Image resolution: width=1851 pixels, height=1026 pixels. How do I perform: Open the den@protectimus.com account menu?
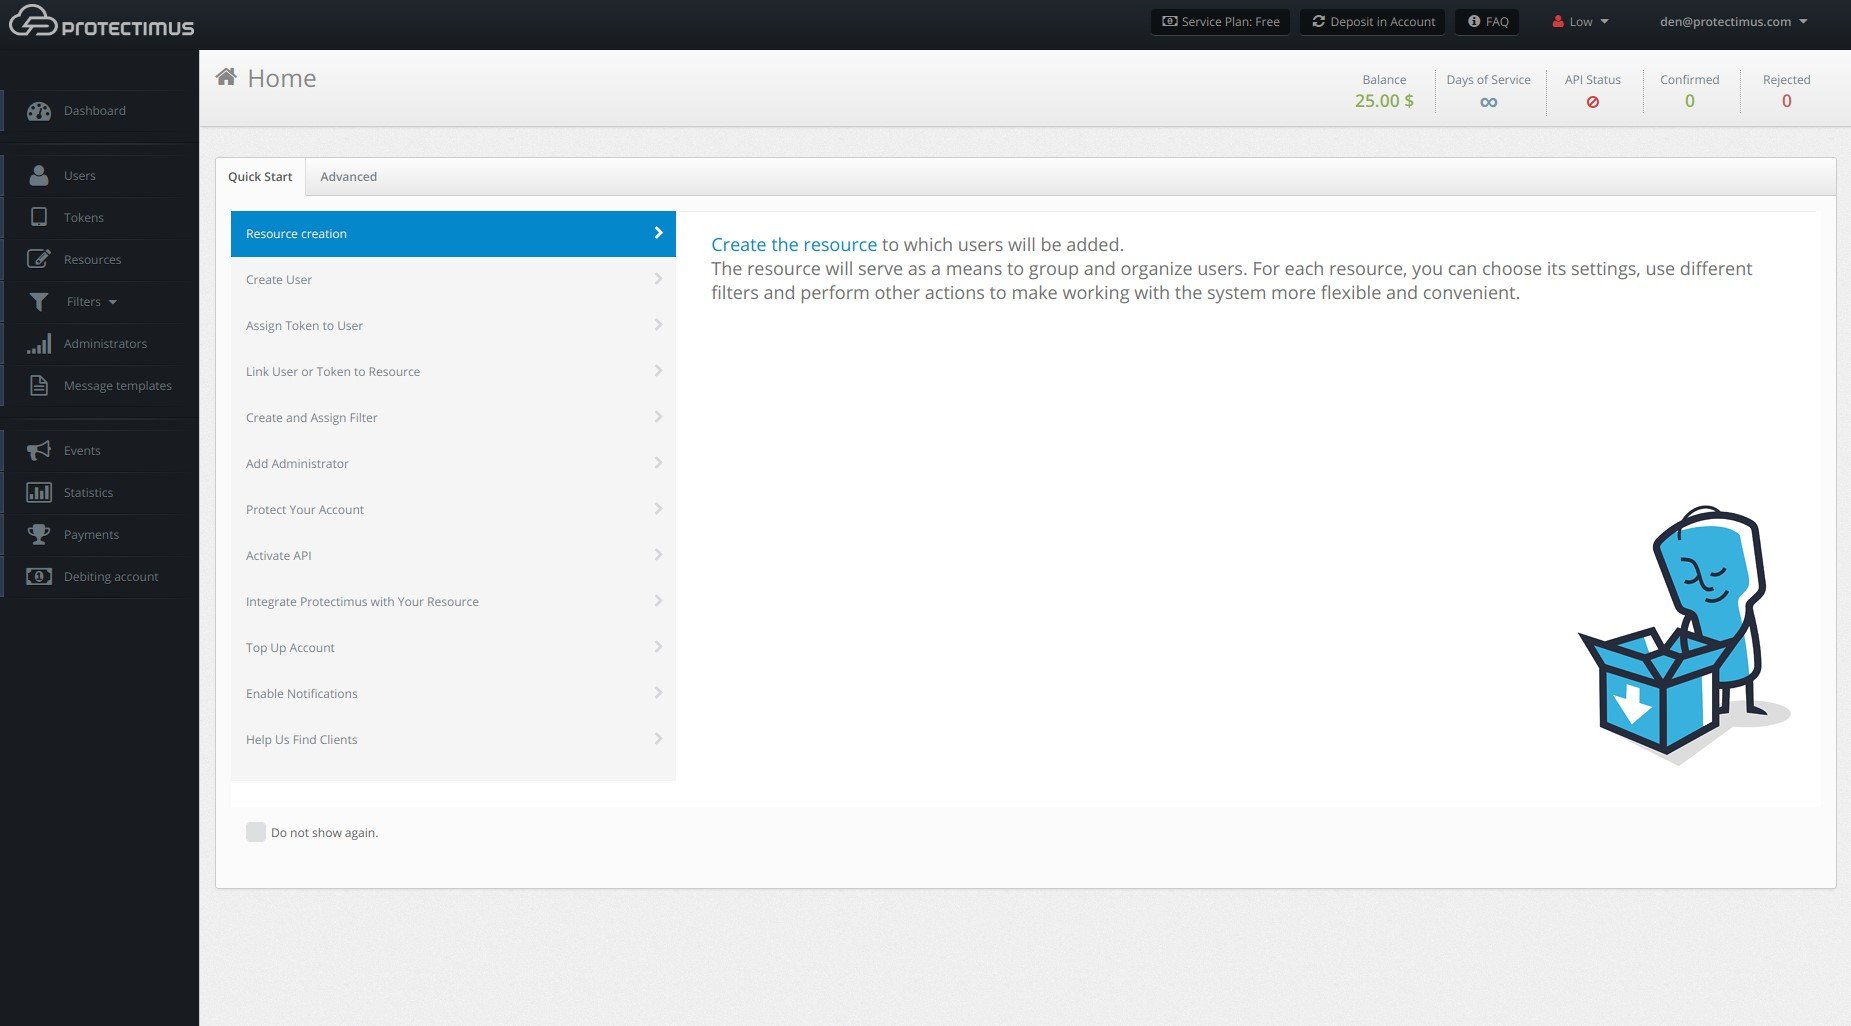pyautogui.click(x=1734, y=21)
